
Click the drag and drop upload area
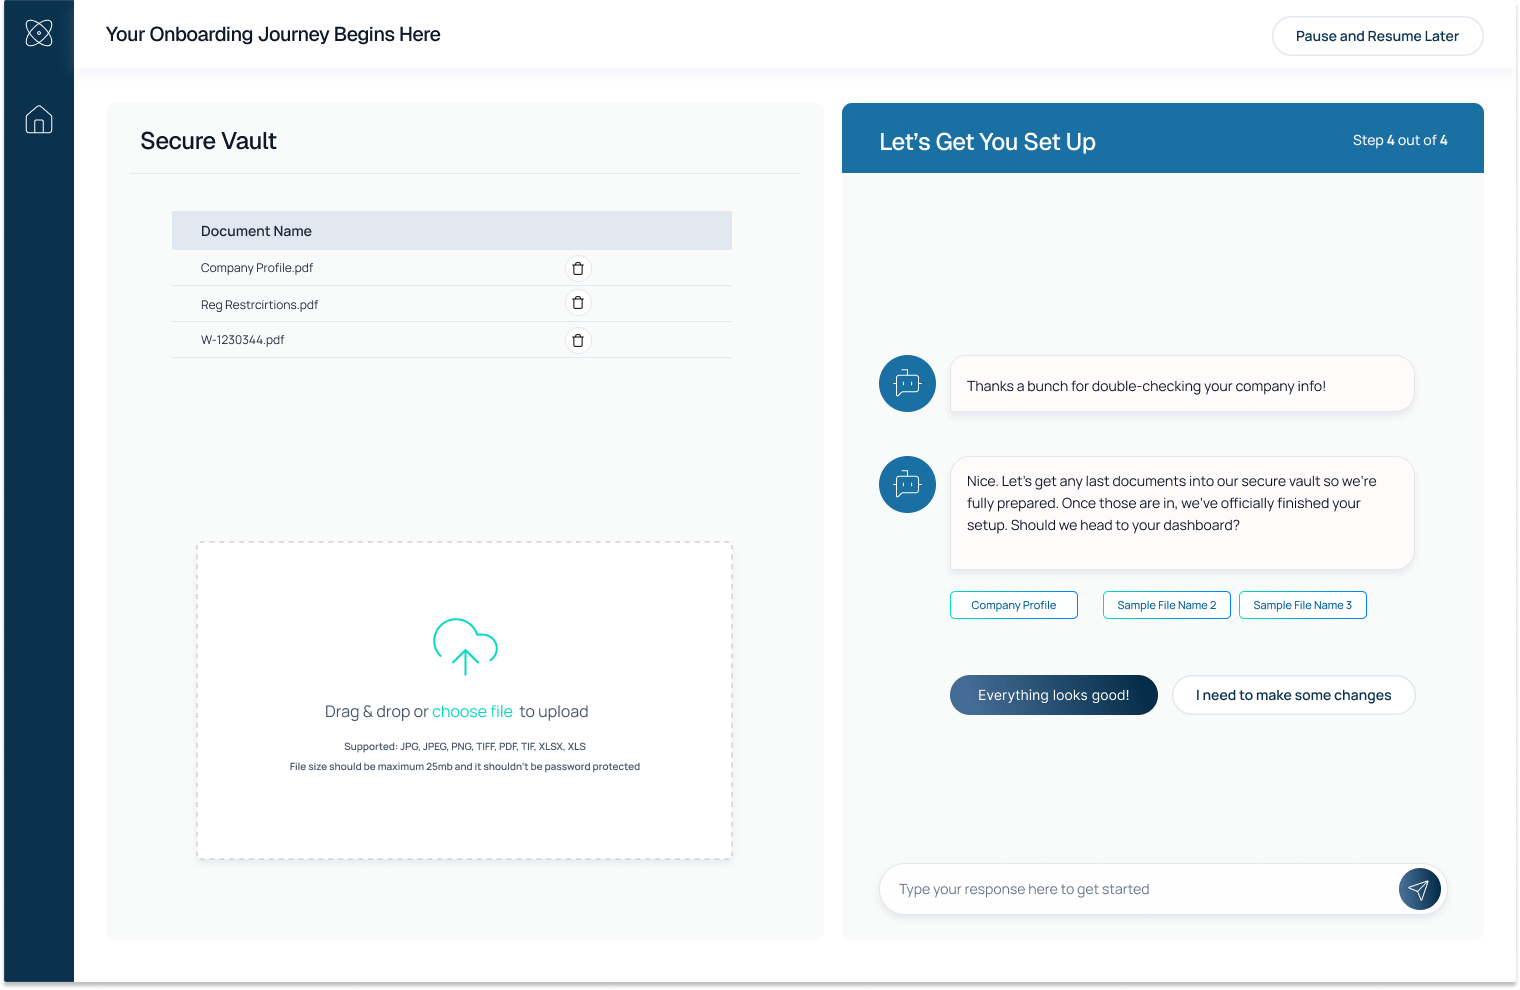[464, 810]
